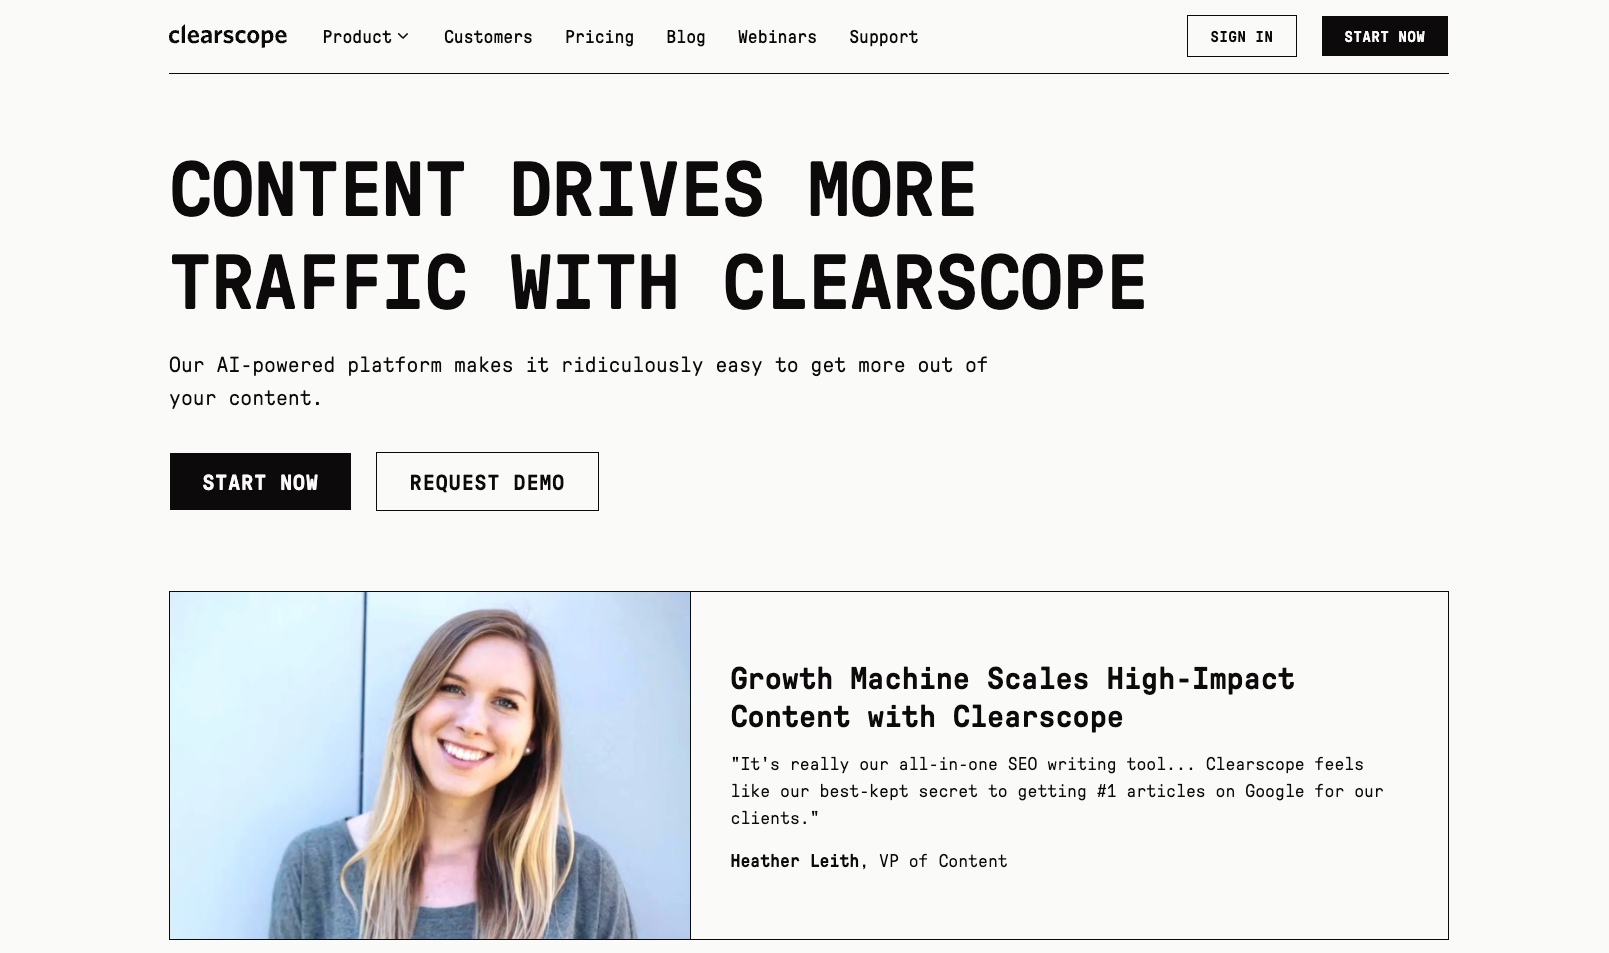Screen dimensions: 1609x953
Task: Expand the Product menu
Action: [x=366, y=37]
